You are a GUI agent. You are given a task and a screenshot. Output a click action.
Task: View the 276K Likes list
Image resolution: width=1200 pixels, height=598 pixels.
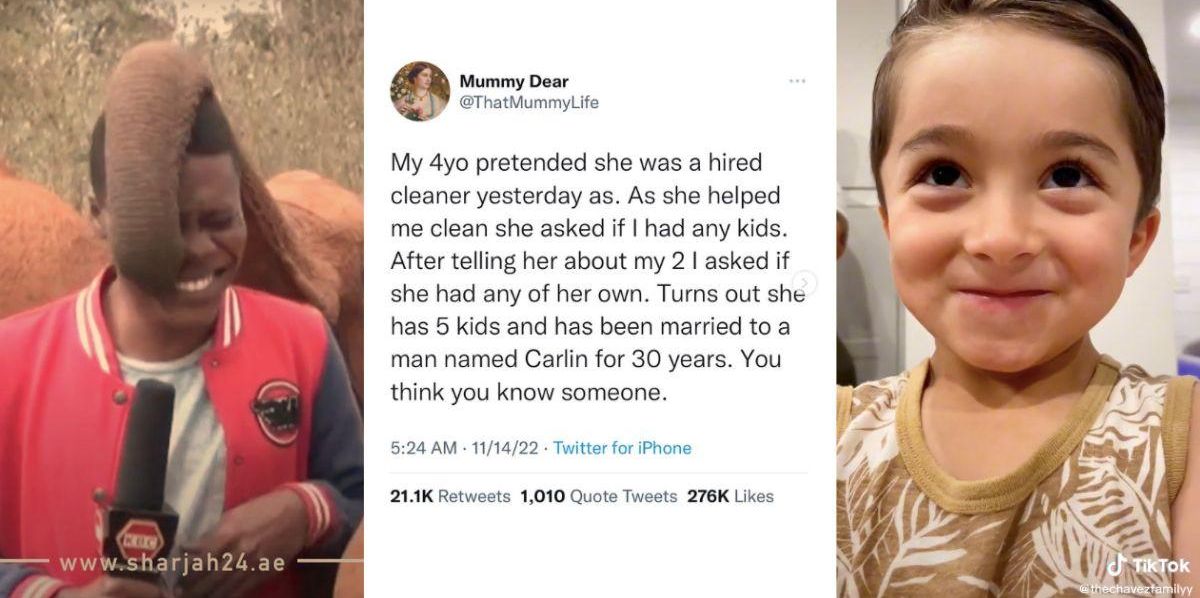(x=730, y=496)
